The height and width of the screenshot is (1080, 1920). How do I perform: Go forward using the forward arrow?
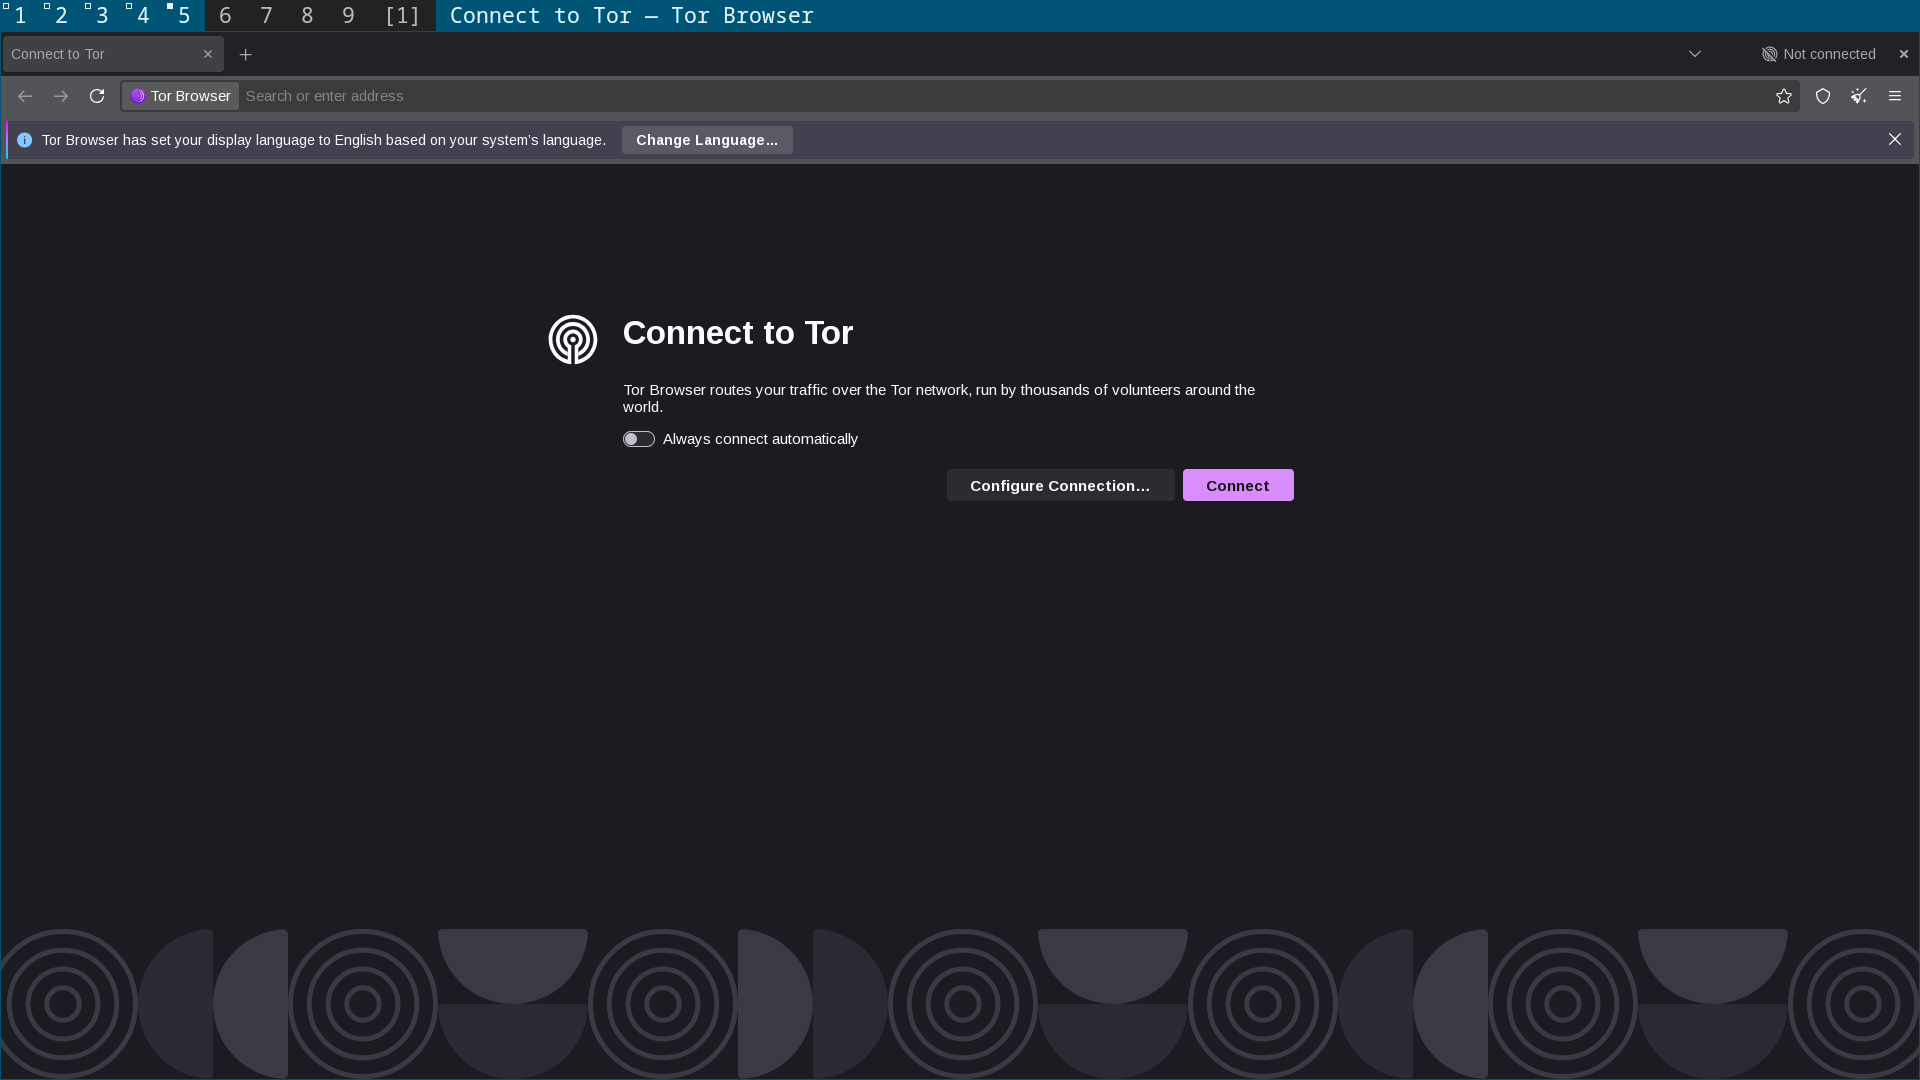[61, 96]
